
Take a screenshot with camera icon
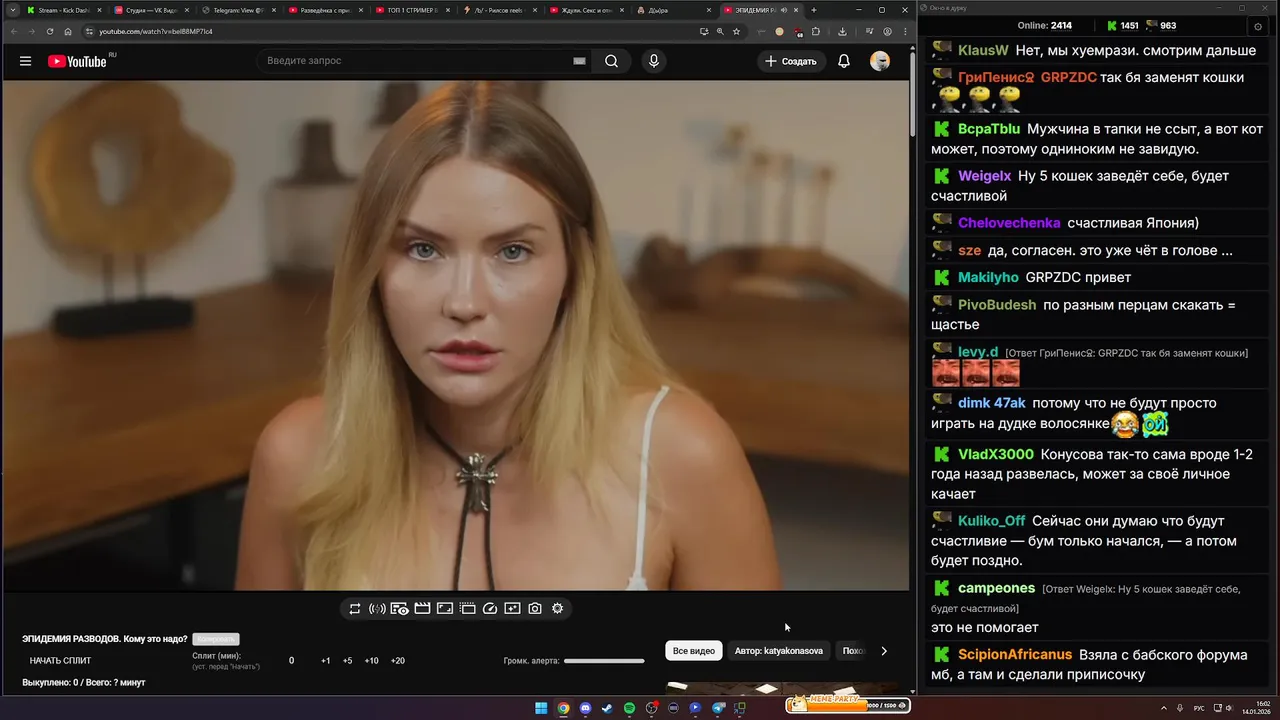pos(535,608)
